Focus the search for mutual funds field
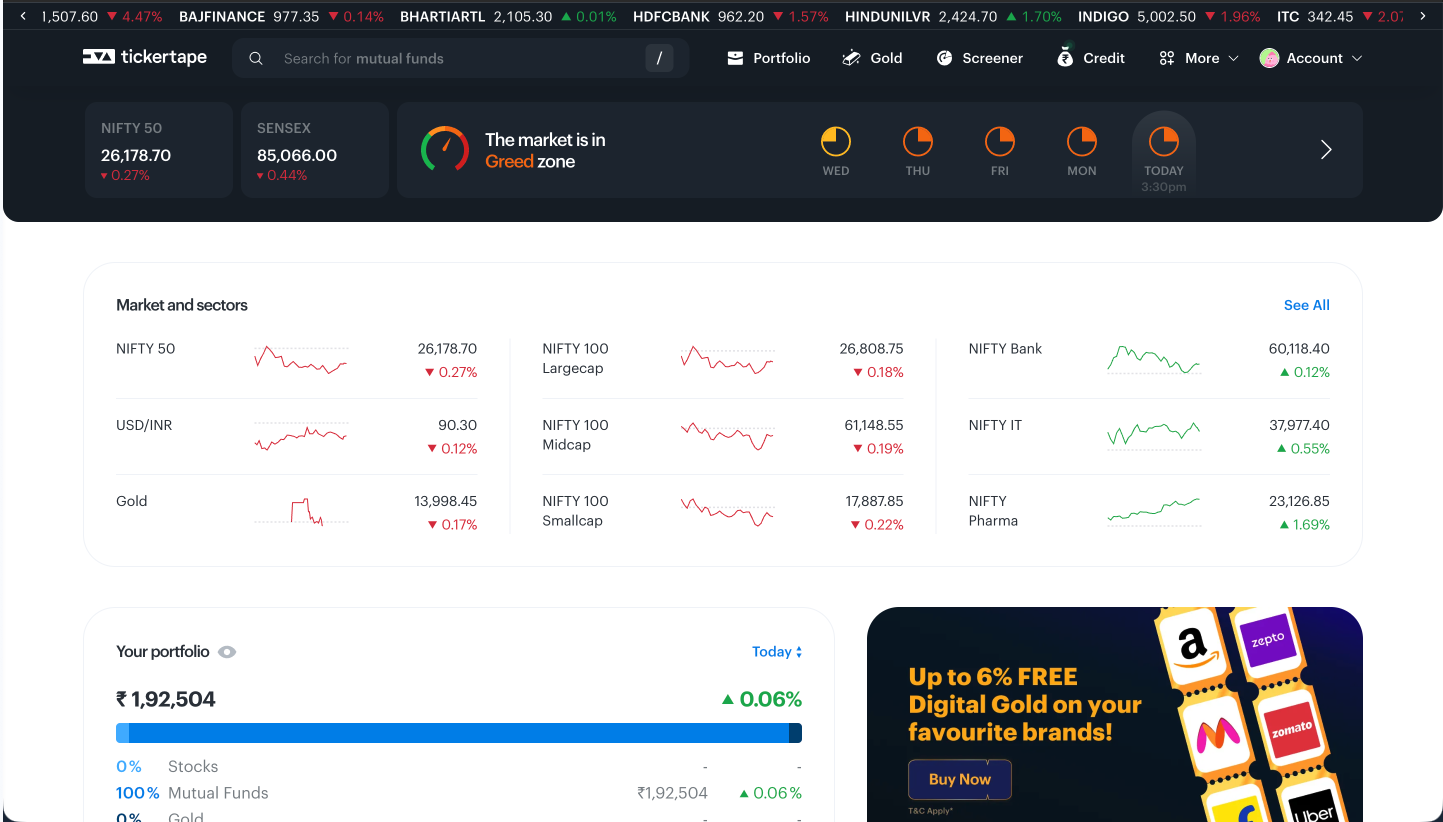 (460, 59)
